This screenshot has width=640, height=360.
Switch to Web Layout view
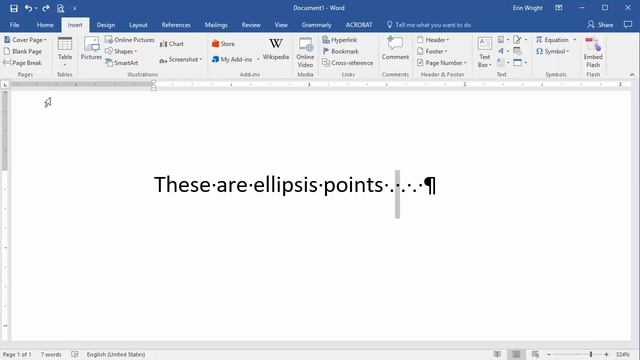point(535,354)
